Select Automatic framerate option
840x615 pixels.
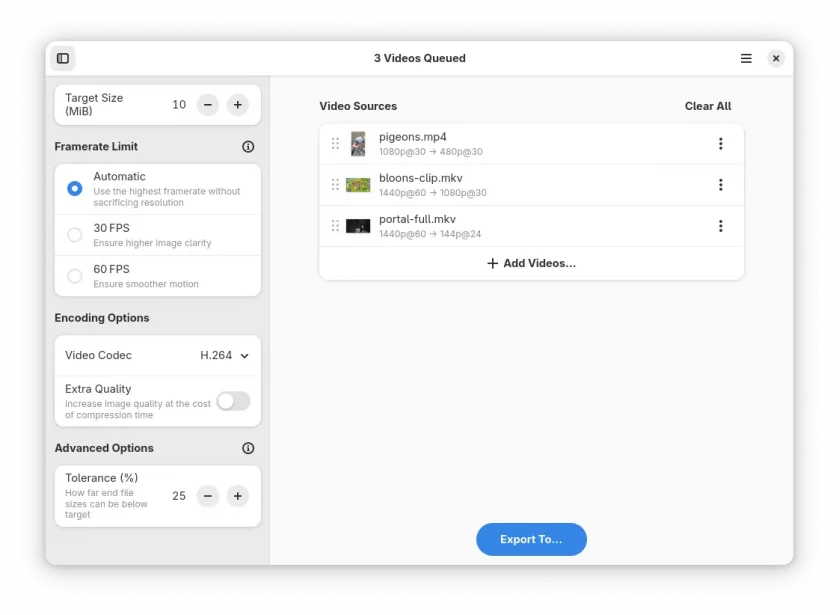click(74, 189)
